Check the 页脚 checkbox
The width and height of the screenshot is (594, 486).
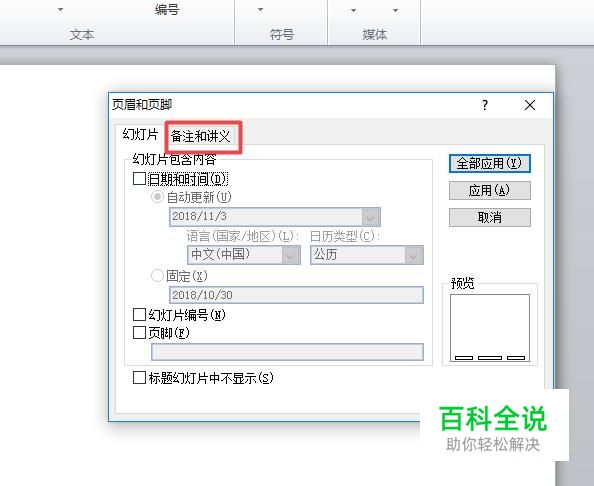click(x=139, y=333)
